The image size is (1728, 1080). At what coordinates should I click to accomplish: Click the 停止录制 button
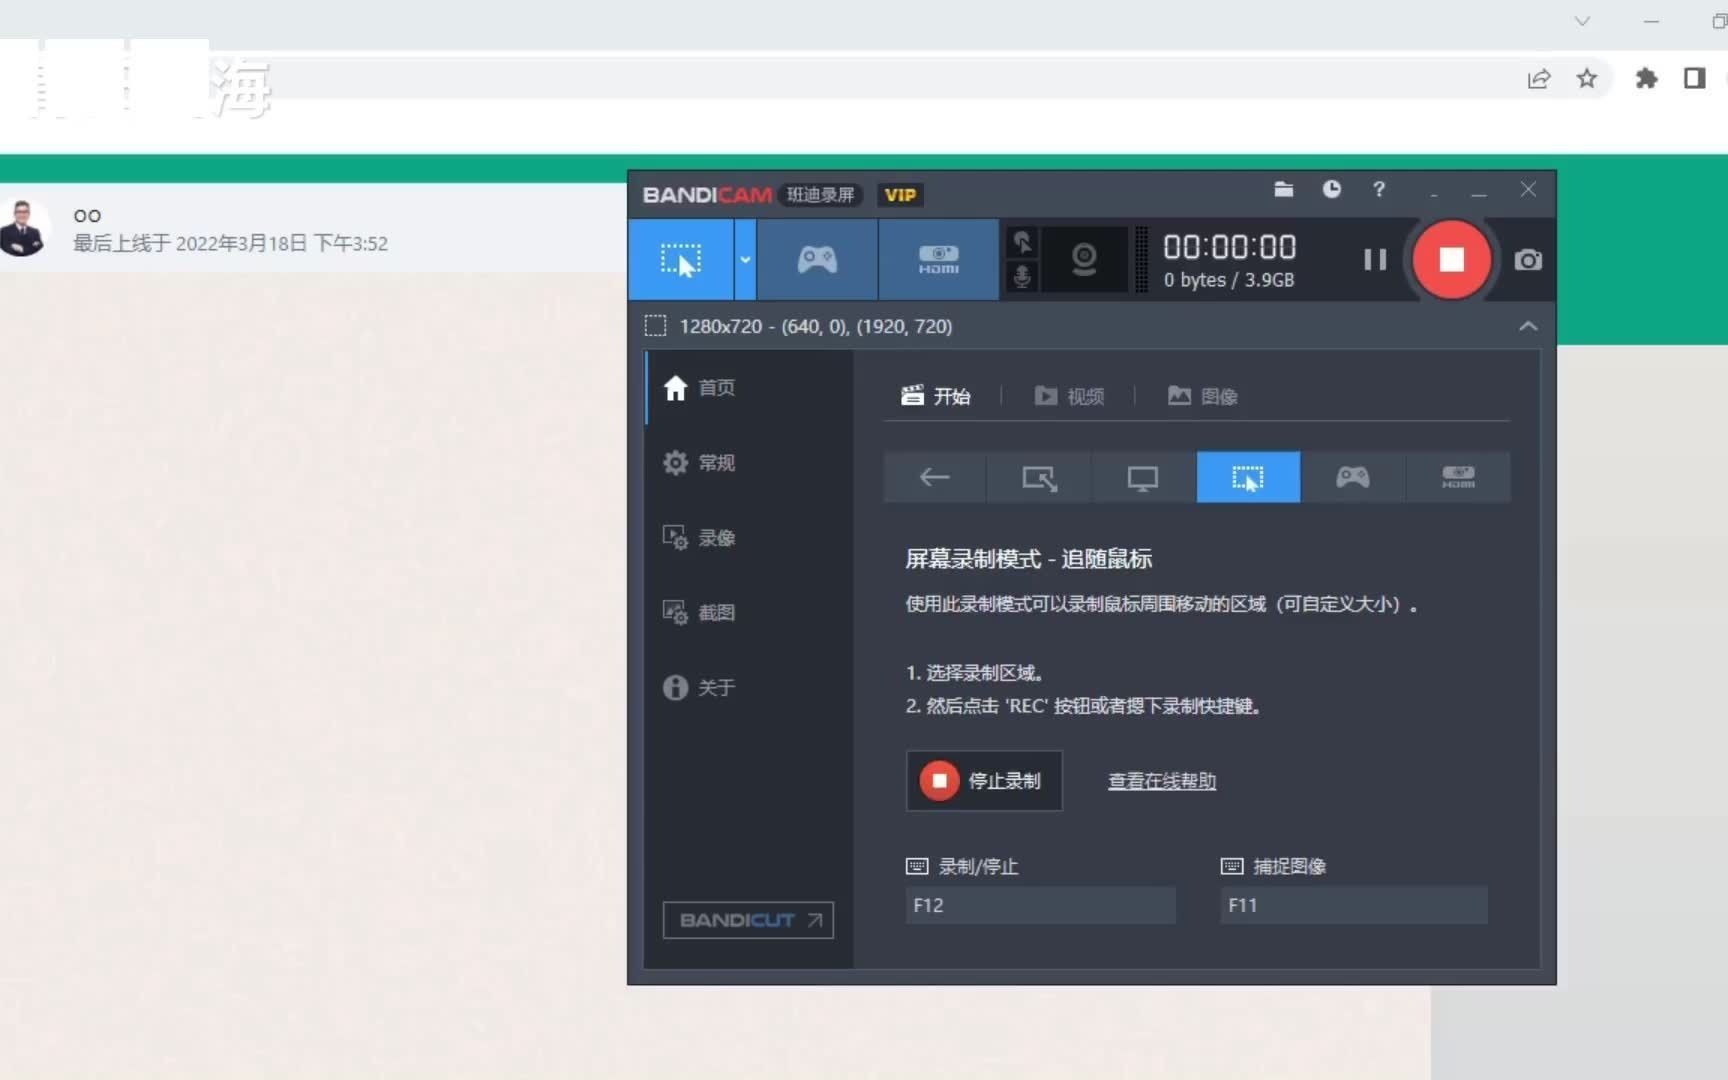tap(984, 781)
